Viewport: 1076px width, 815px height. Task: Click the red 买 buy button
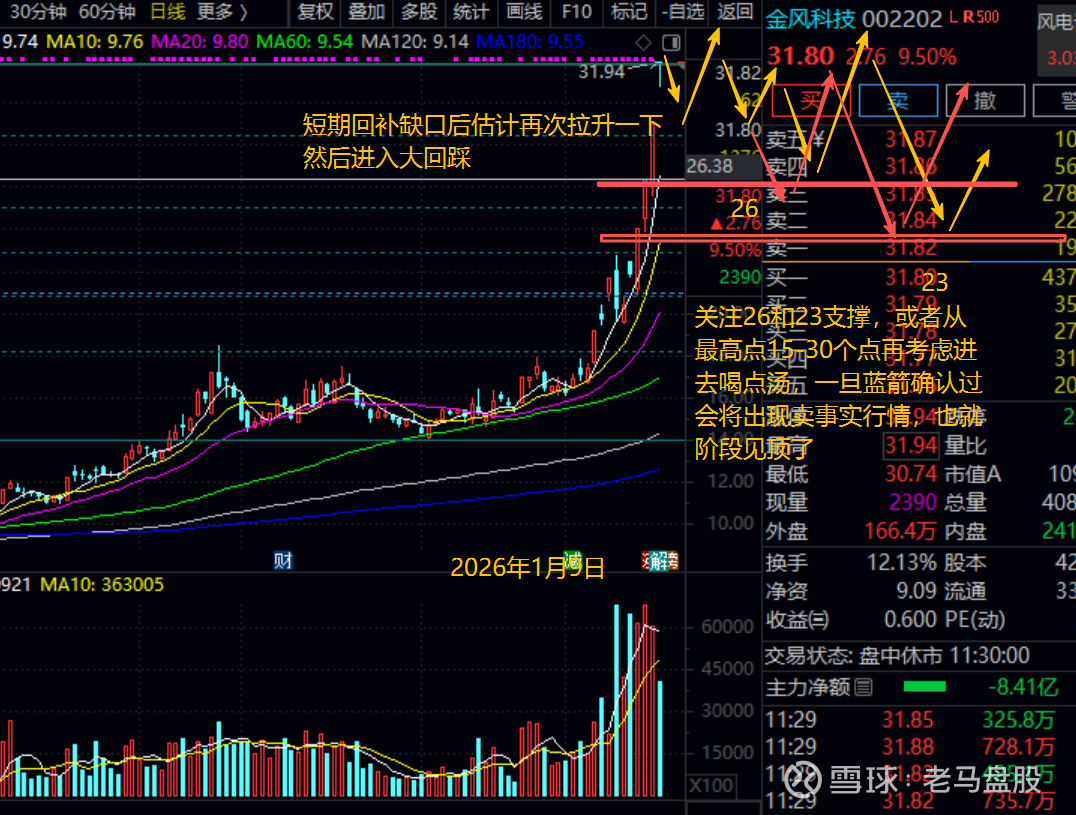(x=811, y=101)
